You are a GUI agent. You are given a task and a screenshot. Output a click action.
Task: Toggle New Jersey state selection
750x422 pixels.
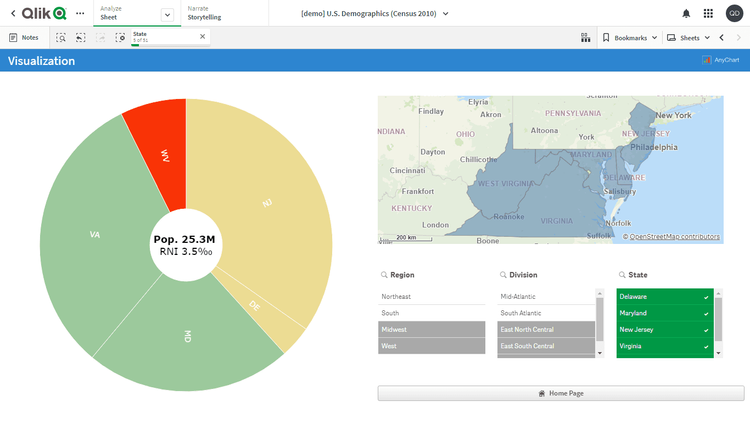(x=664, y=330)
